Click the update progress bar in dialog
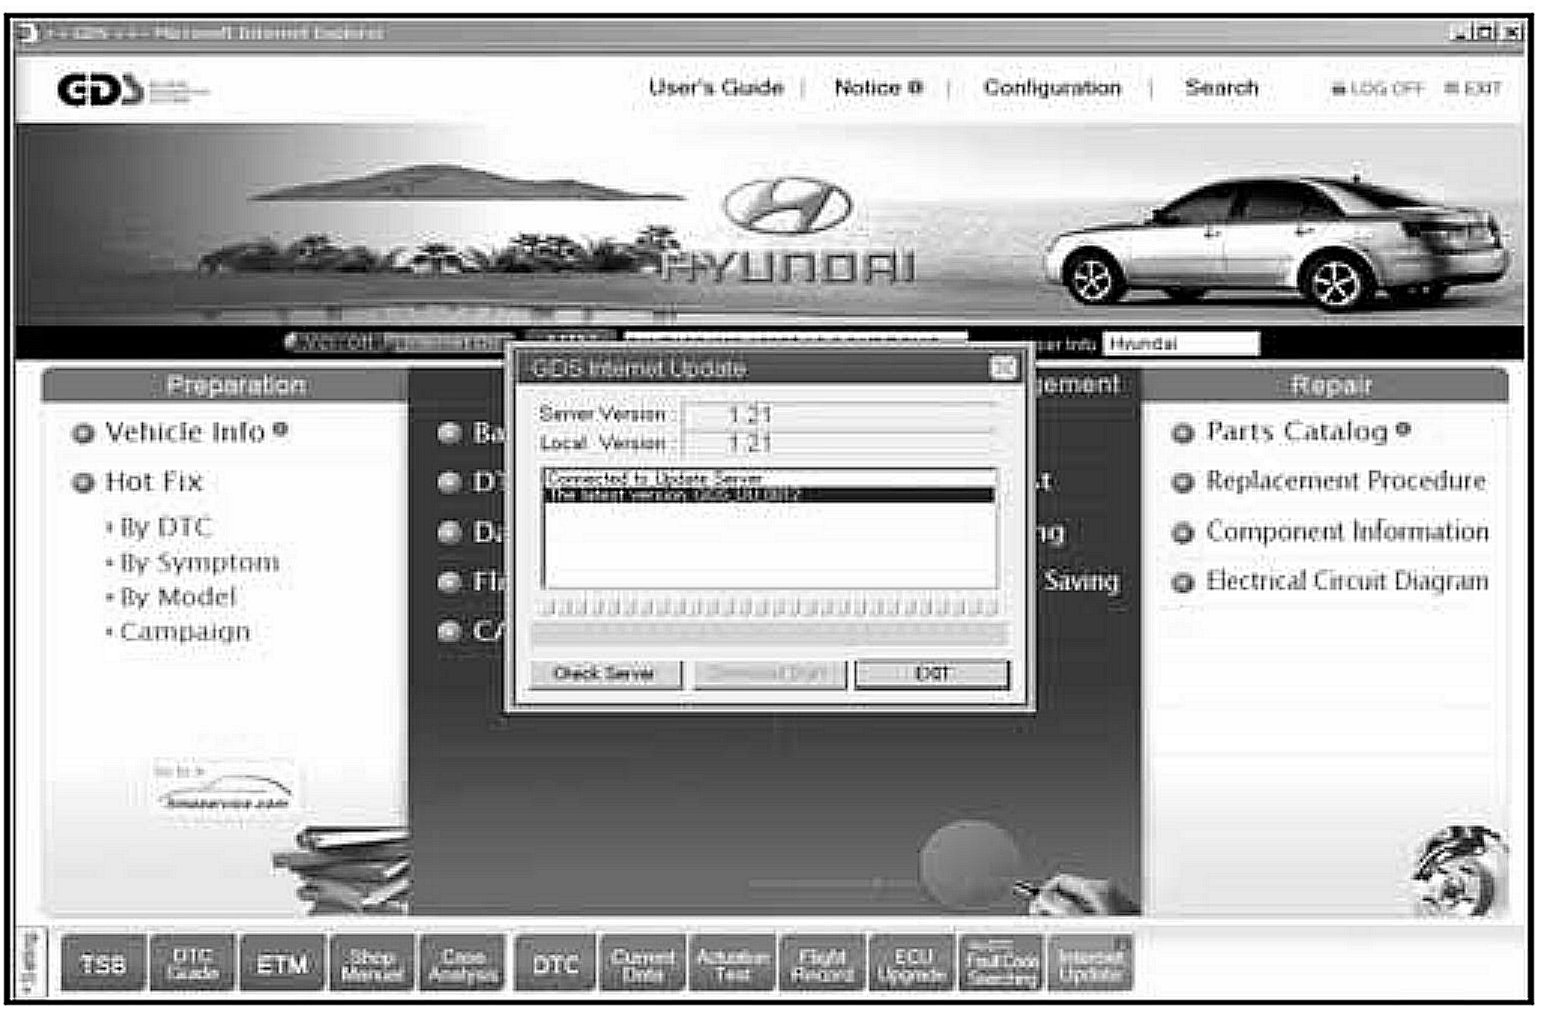 point(768,607)
